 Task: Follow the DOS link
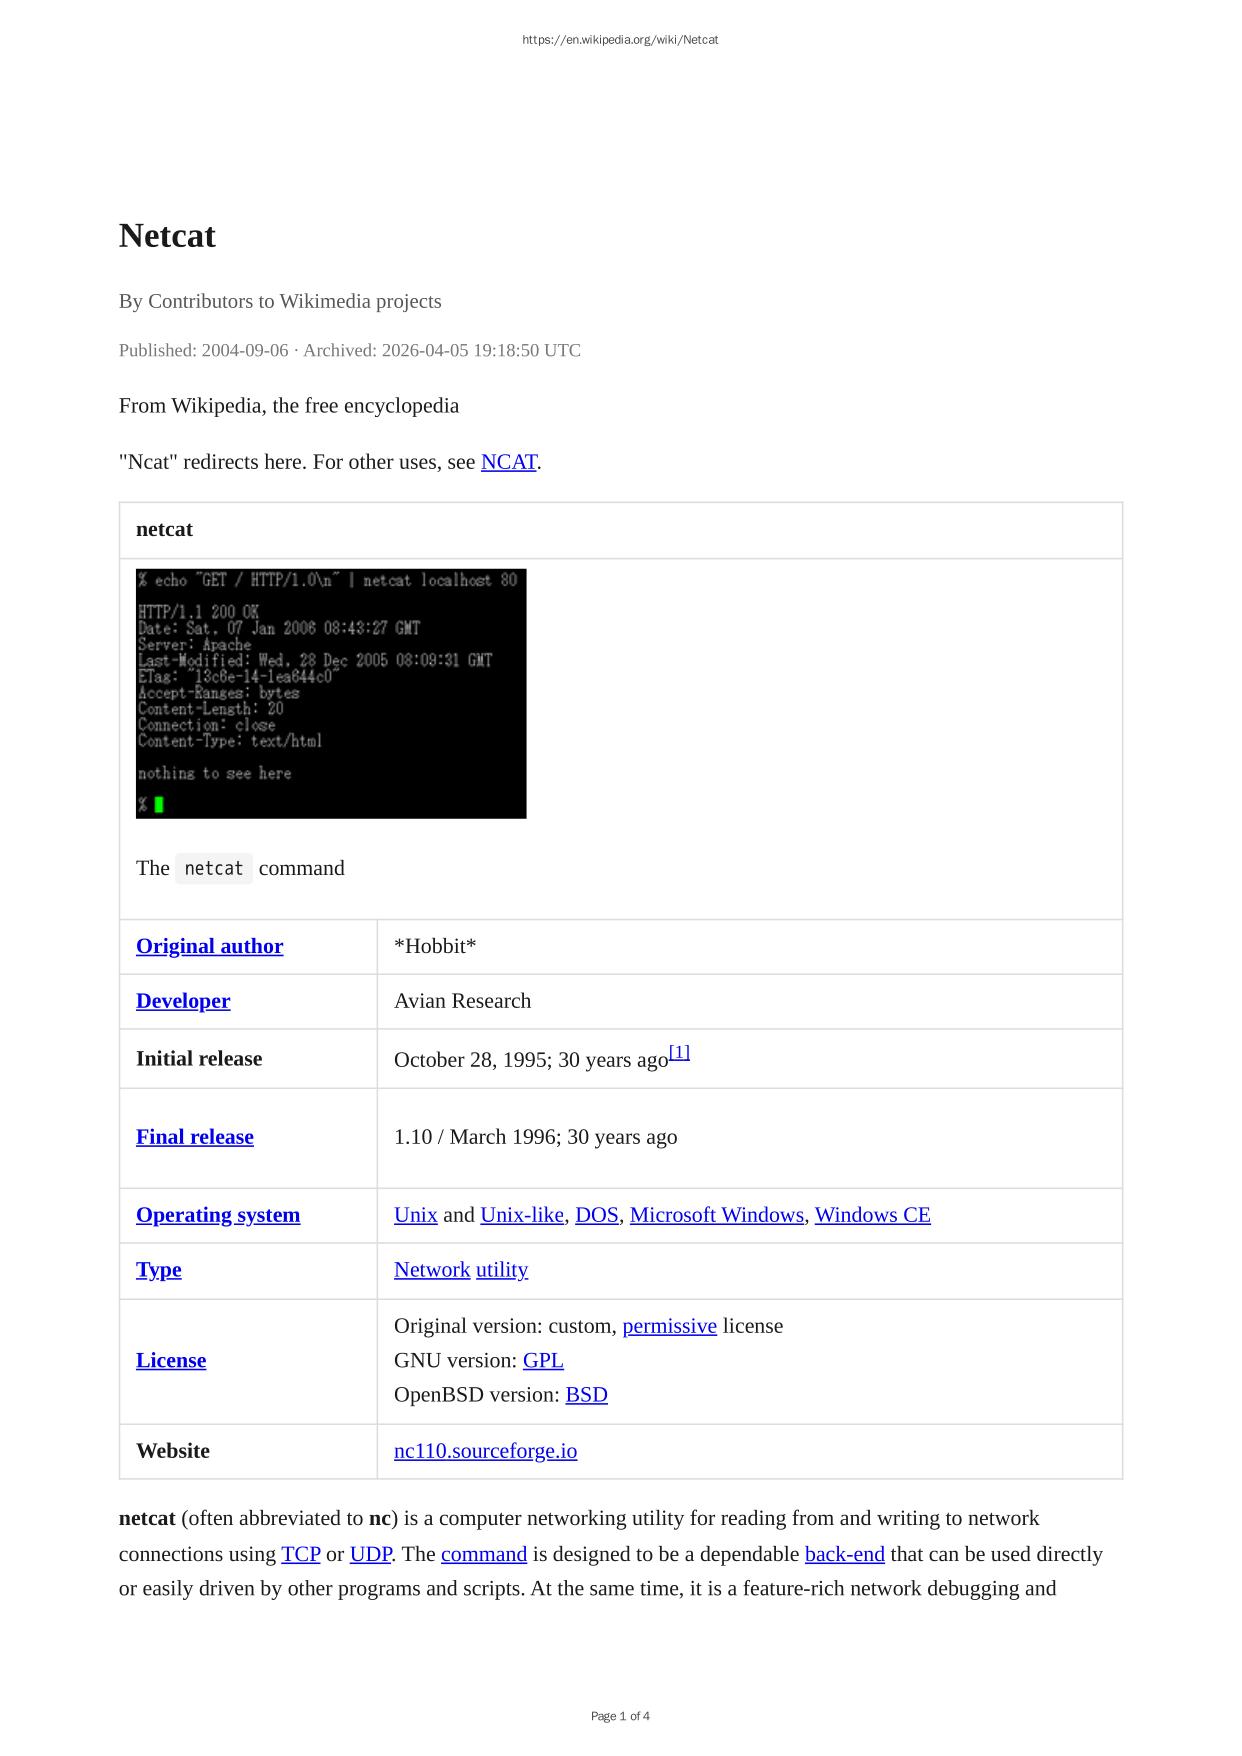click(596, 1215)
